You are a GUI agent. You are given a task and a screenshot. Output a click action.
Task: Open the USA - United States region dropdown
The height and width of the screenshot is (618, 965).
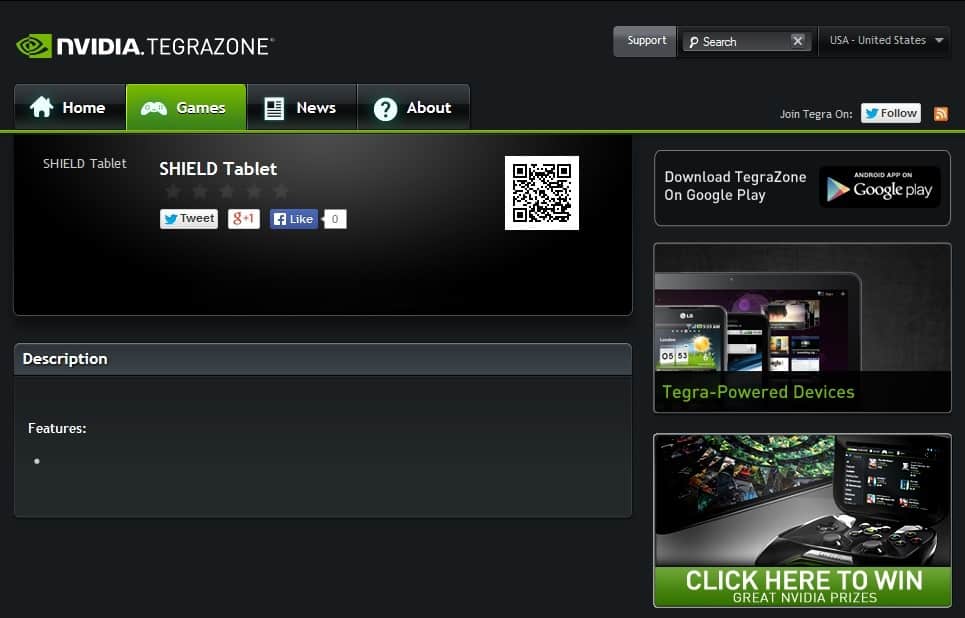[x=886, y=41]
